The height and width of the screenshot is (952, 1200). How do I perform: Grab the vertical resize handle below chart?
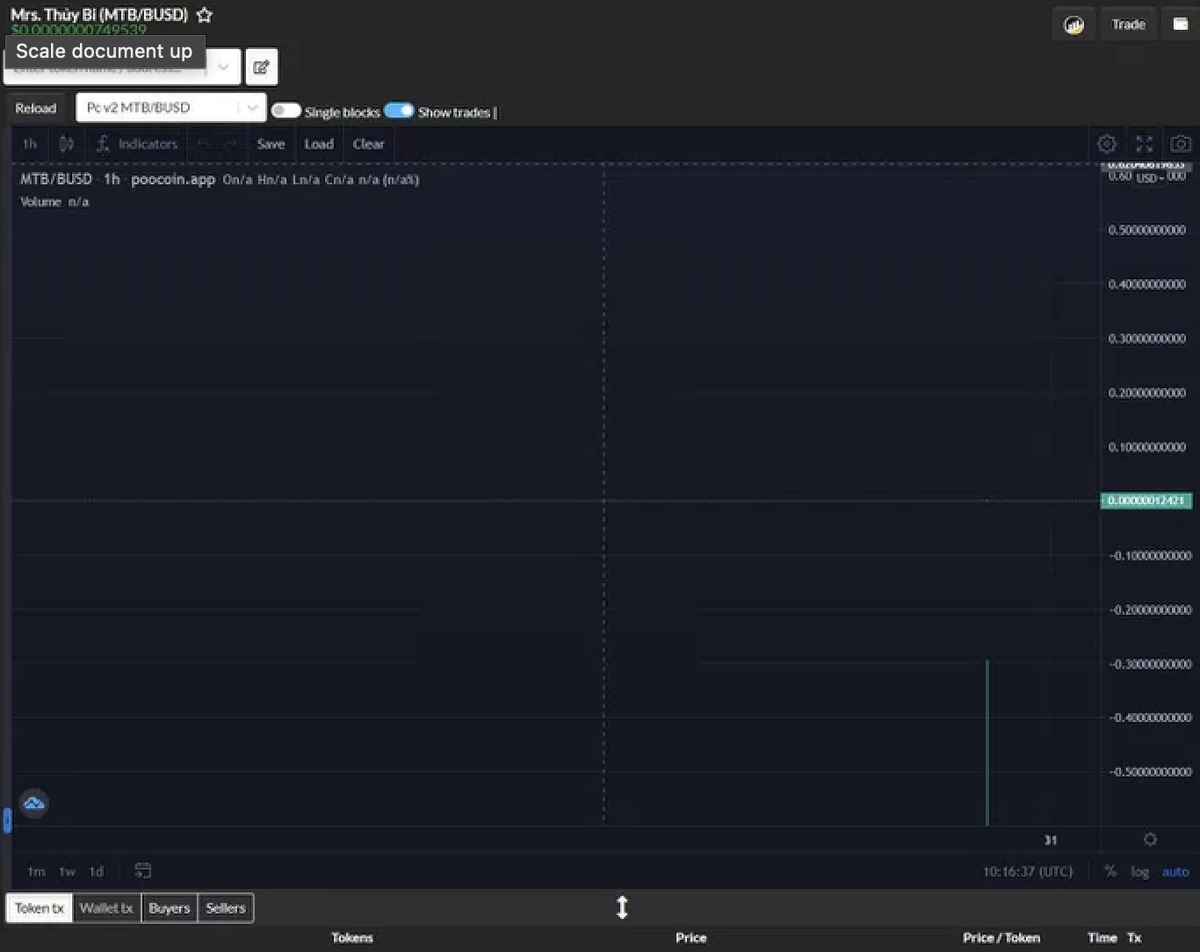coord(622,907)
